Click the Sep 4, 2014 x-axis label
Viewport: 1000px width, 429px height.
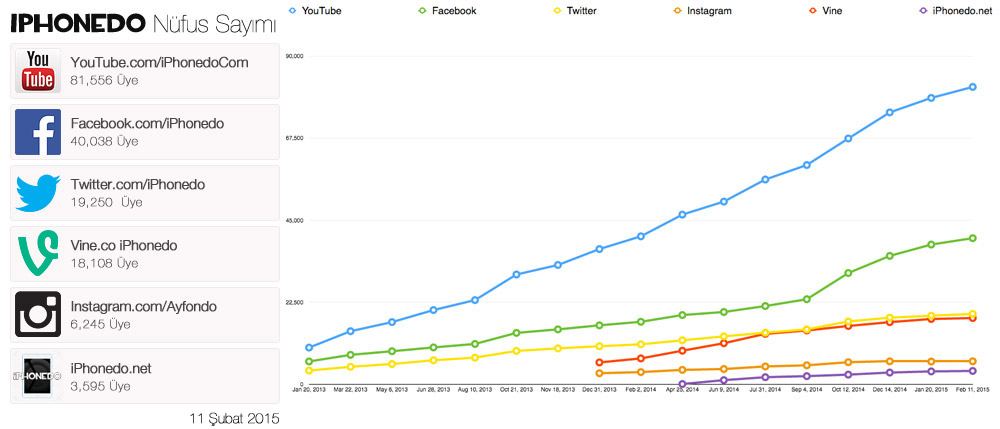(807, 389)
